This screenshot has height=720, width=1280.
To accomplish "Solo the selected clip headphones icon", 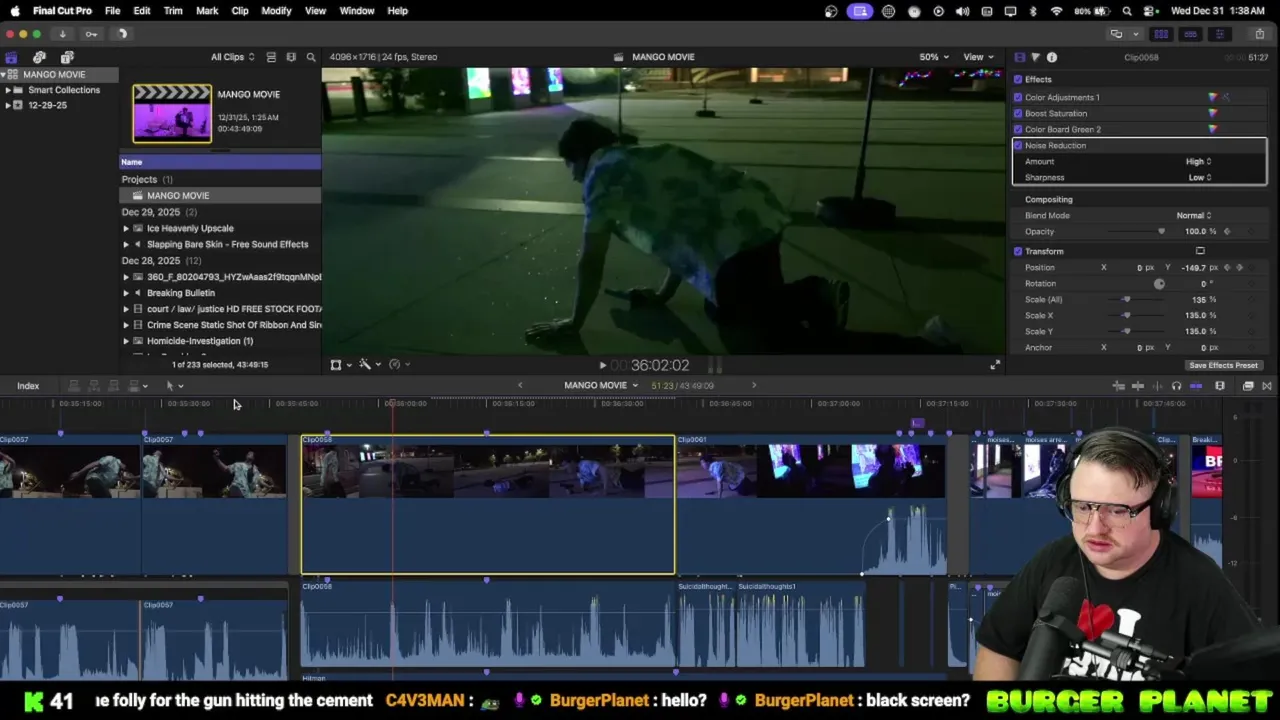I will click(1176, 386).
